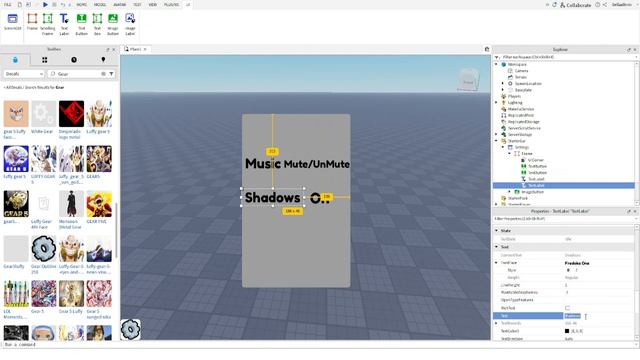The image size is (640, 360).
Task: Click the Filter Properties search field
Action: click(565, 219)
